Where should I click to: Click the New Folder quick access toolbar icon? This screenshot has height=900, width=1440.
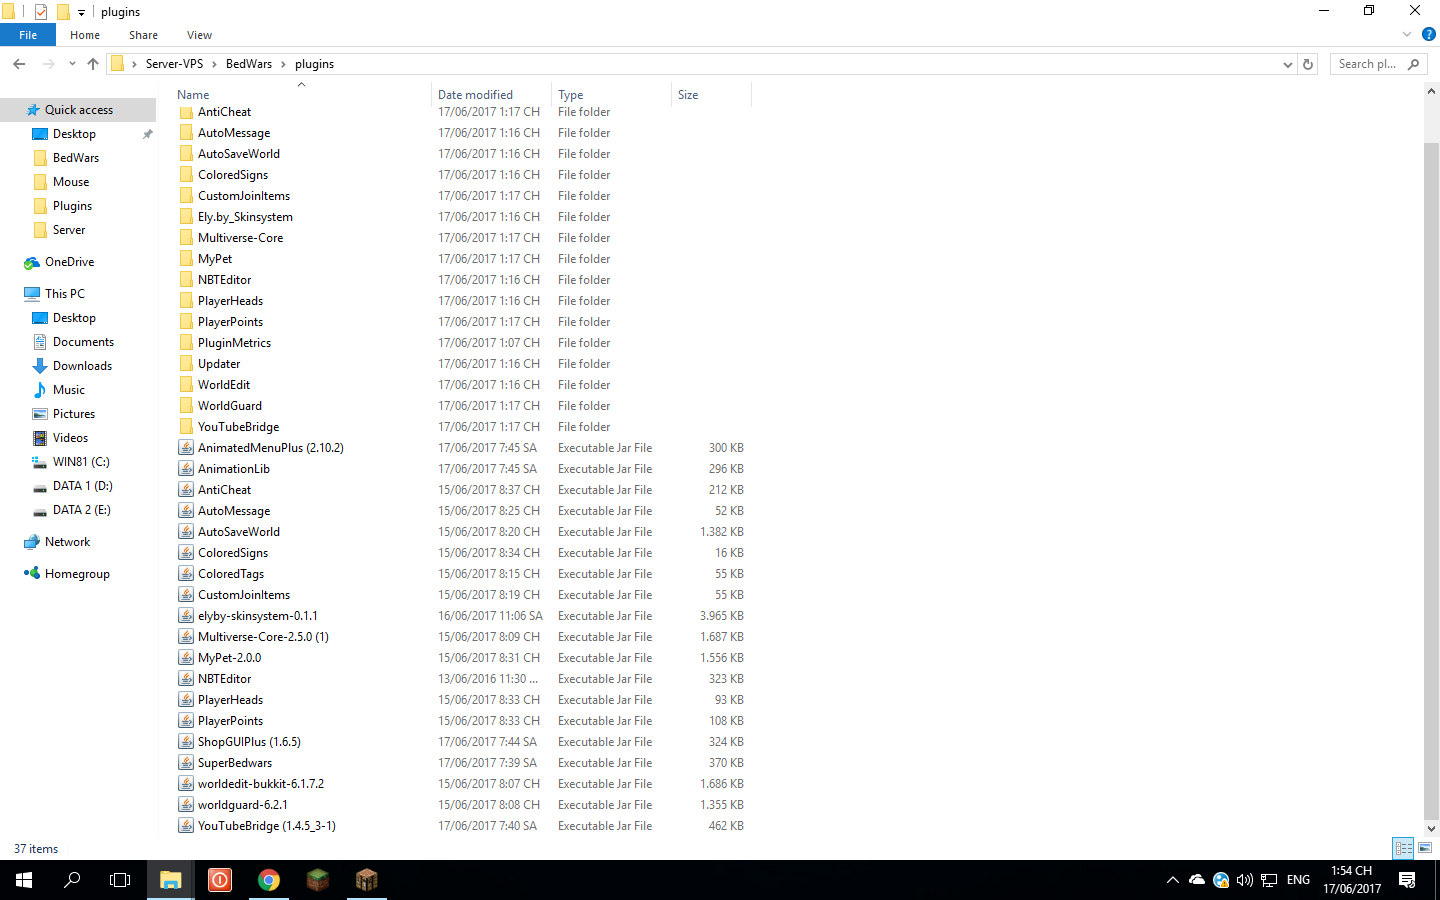point(63,12)
